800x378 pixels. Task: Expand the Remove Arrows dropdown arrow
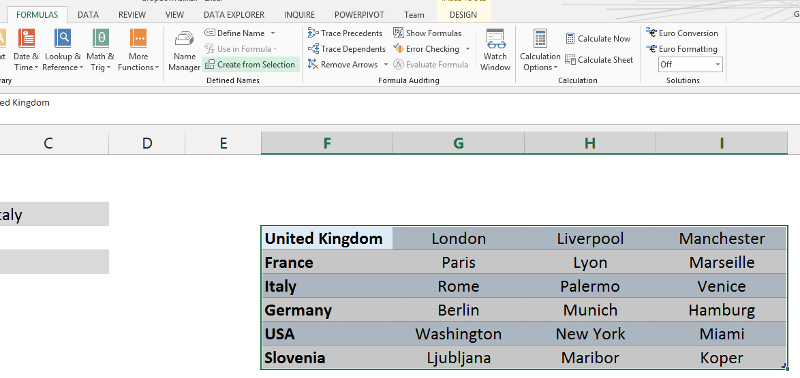coord(386,65)
